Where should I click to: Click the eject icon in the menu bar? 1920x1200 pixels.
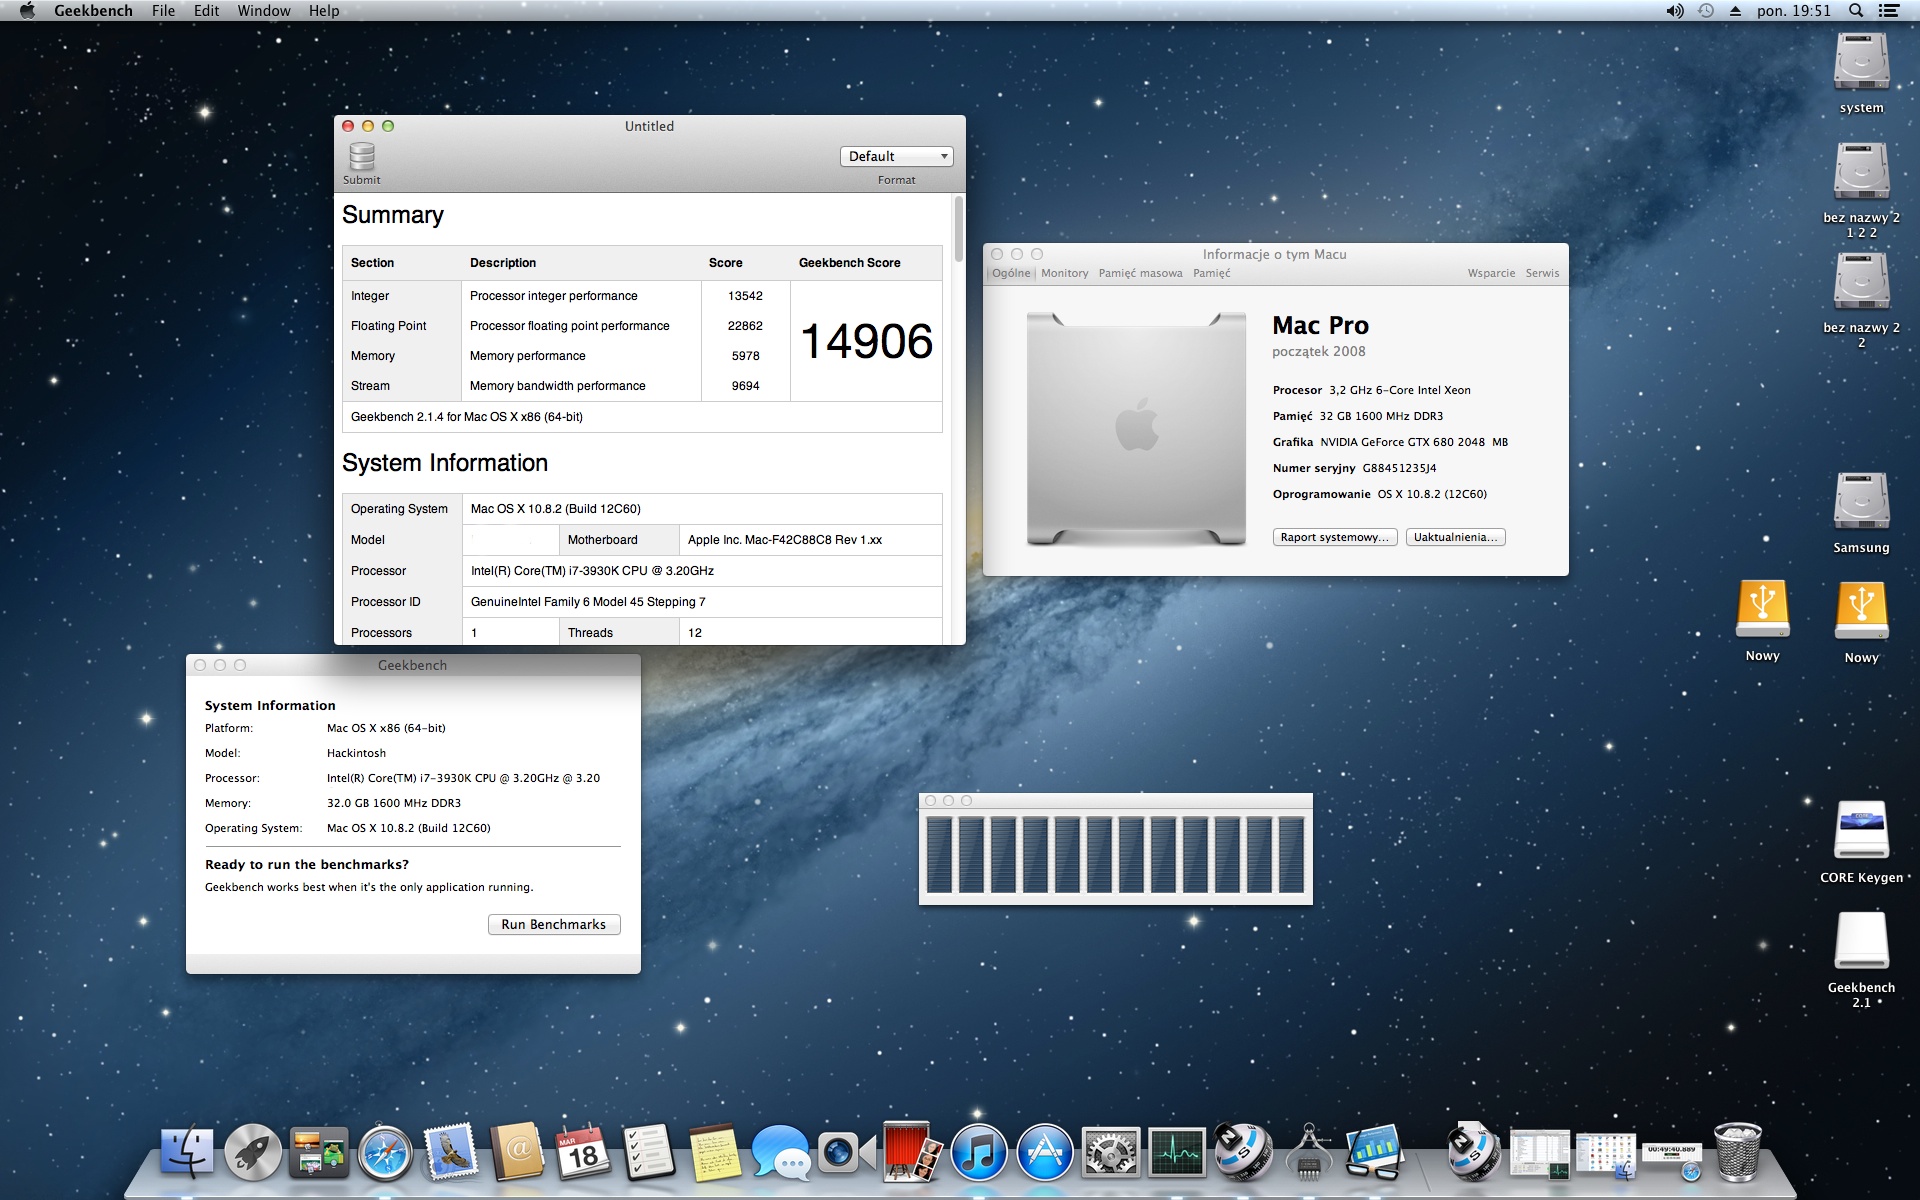(x=1735, y=11)
